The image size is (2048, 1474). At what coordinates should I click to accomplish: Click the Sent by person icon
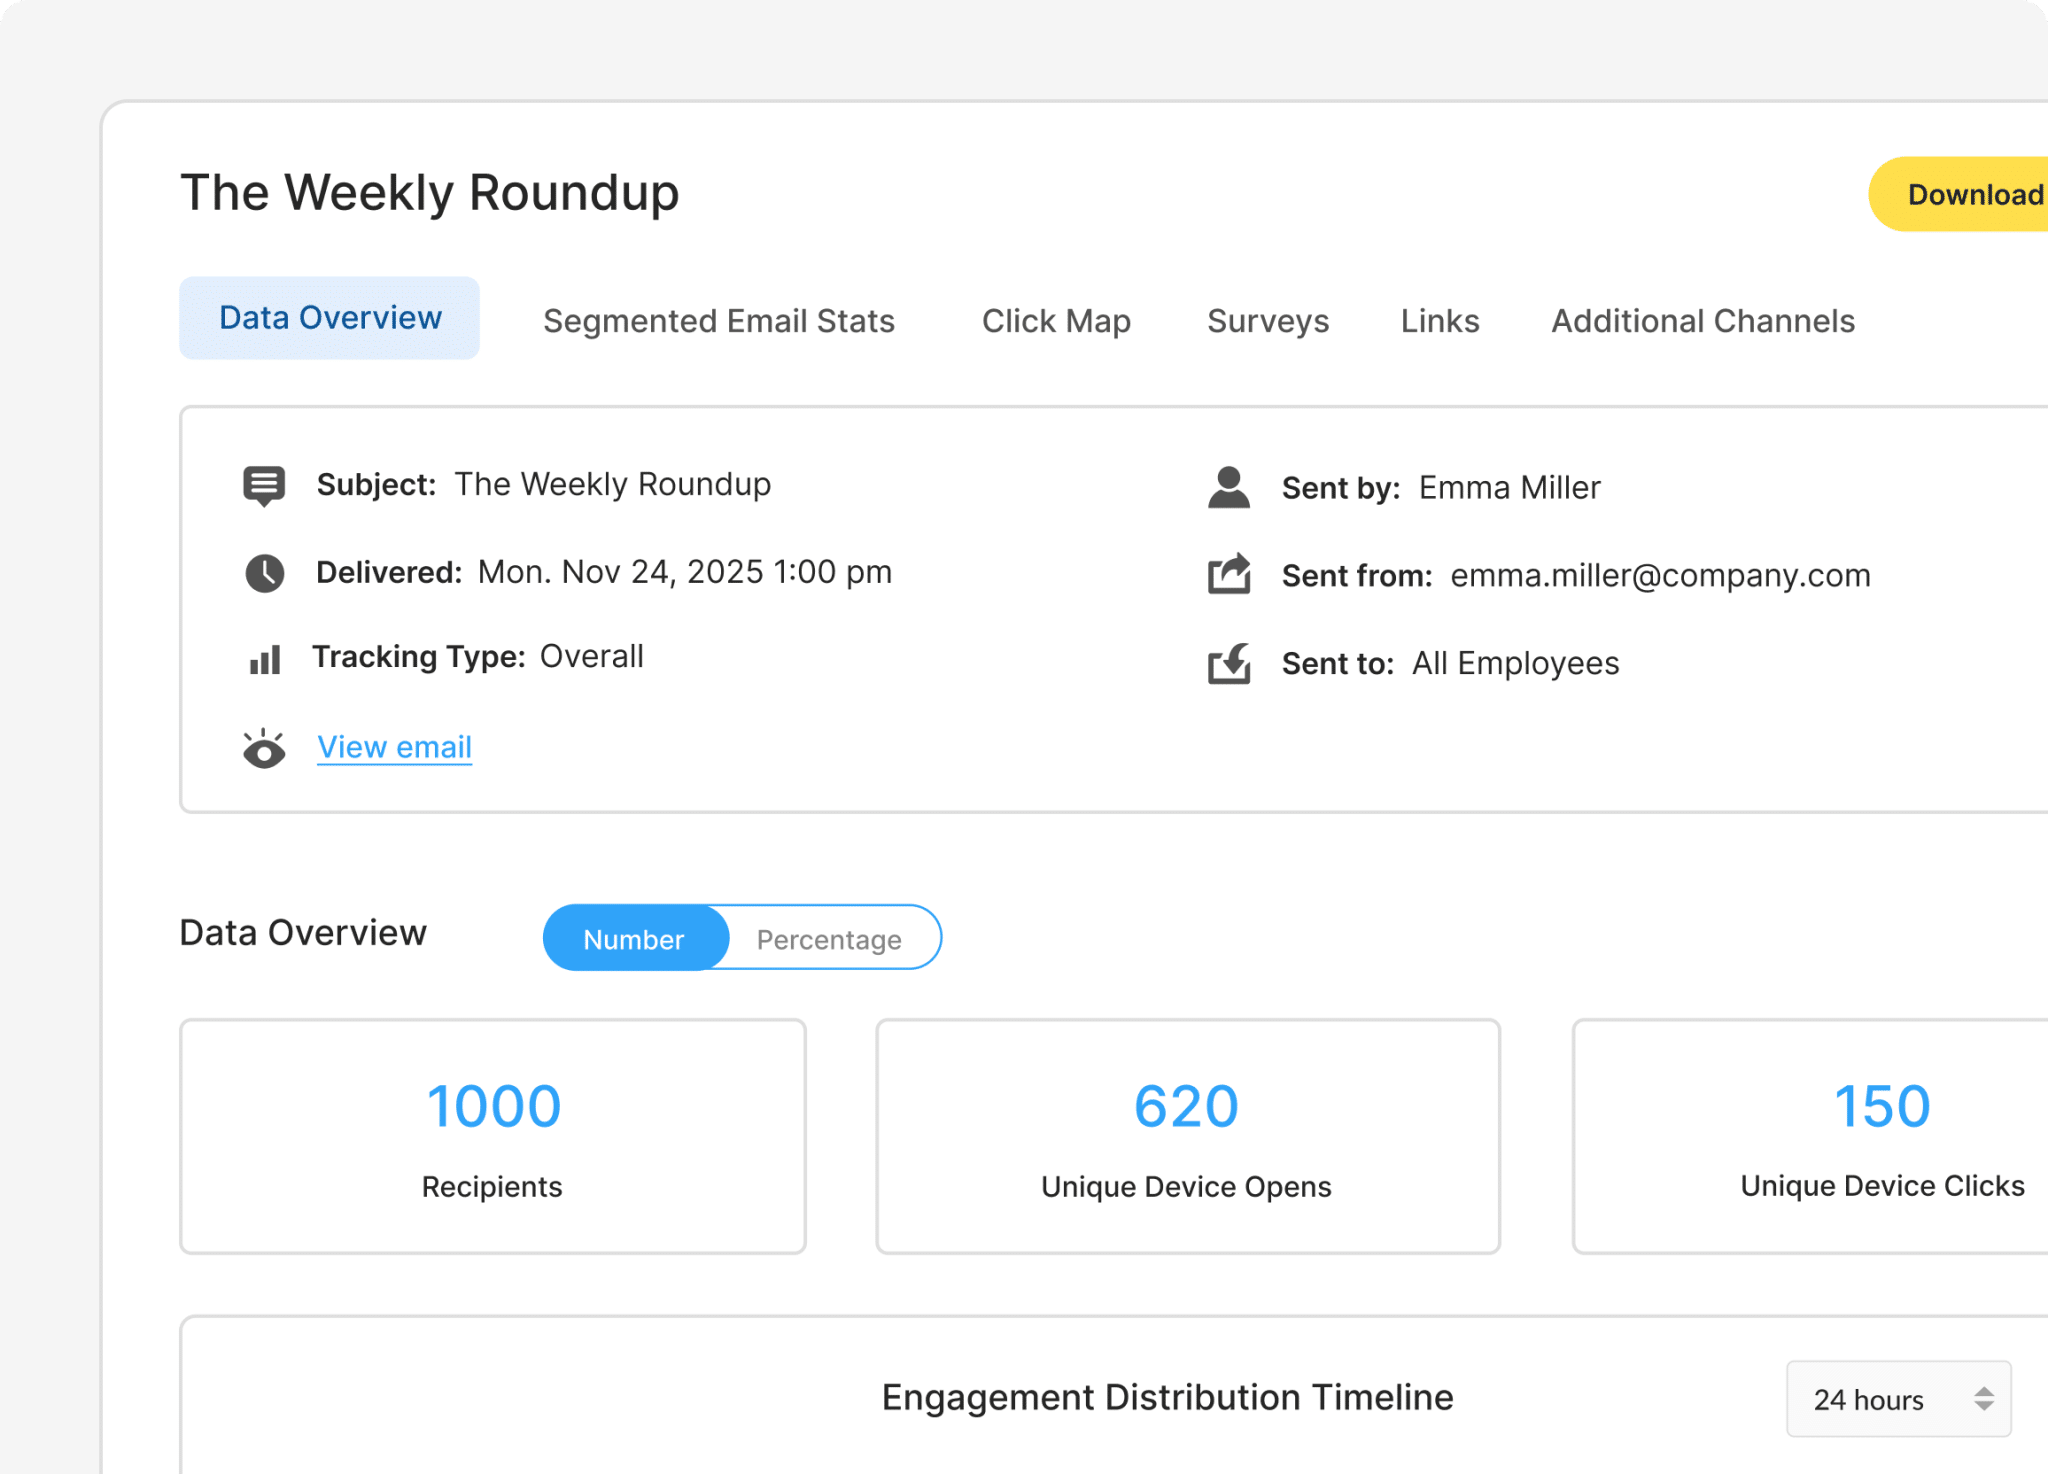(x=1228, y=488)
